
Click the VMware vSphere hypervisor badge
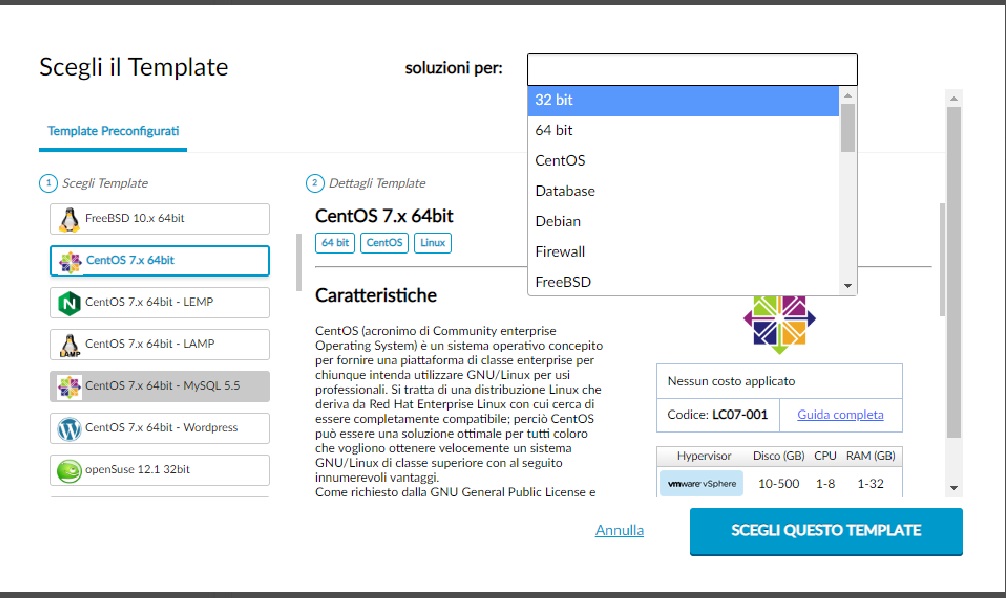coord(701,484)
